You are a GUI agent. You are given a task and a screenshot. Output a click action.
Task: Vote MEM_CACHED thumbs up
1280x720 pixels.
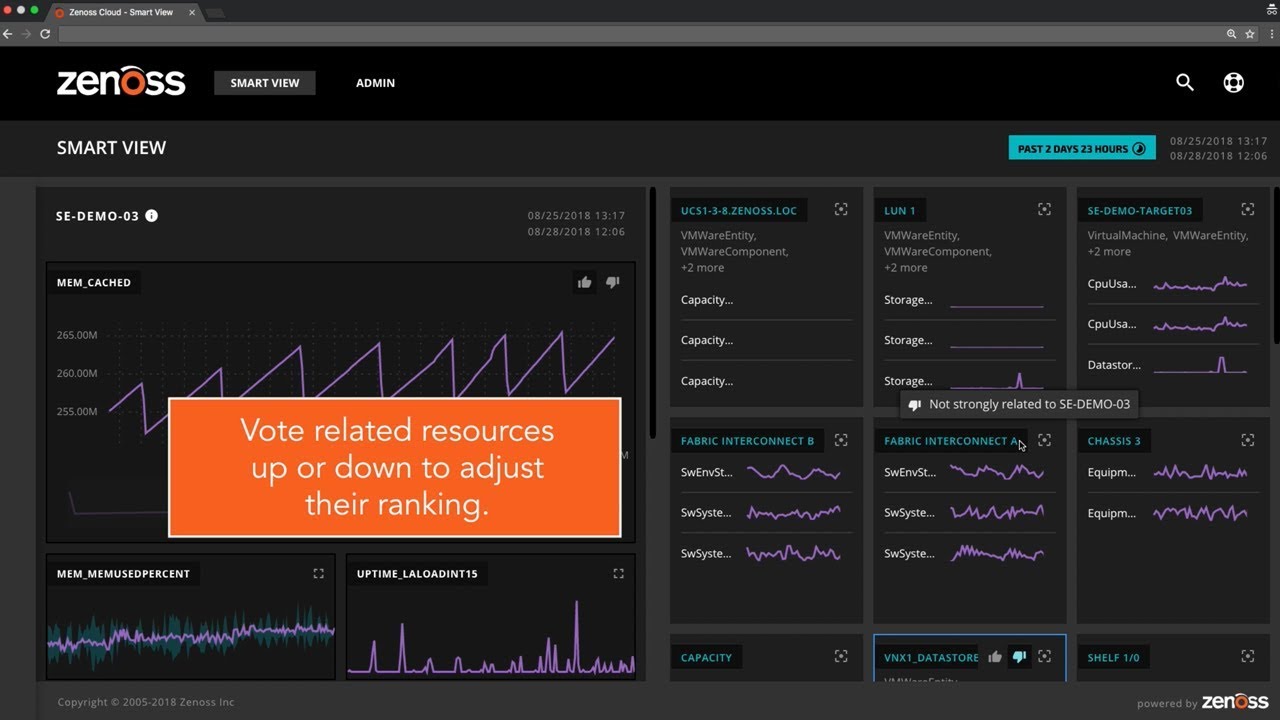(x=584, y=282)
